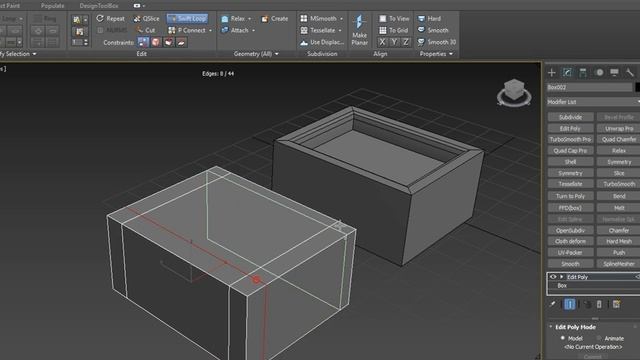This screenshot has height=360, width=640.
Task: Toggle Show End Result icon
Action: (x=570, y=304)
